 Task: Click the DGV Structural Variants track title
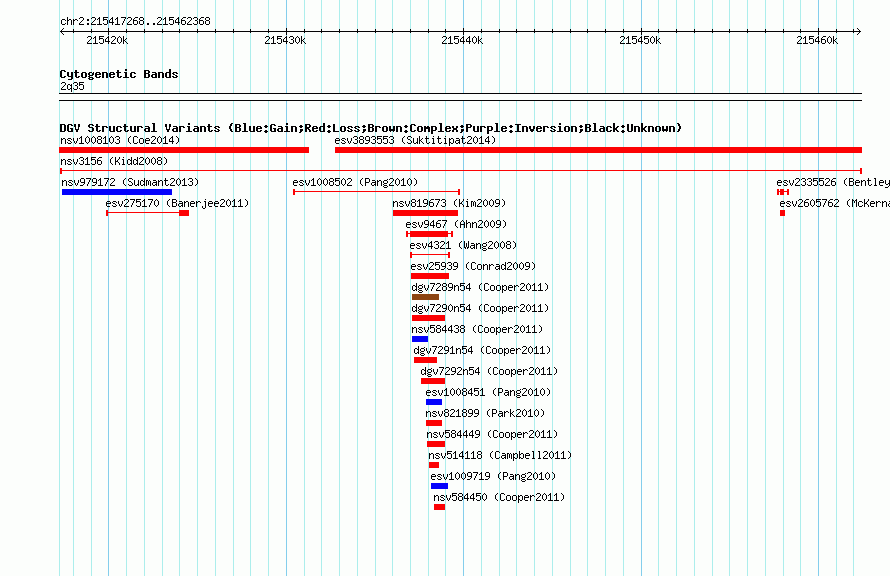click(371, 128)
